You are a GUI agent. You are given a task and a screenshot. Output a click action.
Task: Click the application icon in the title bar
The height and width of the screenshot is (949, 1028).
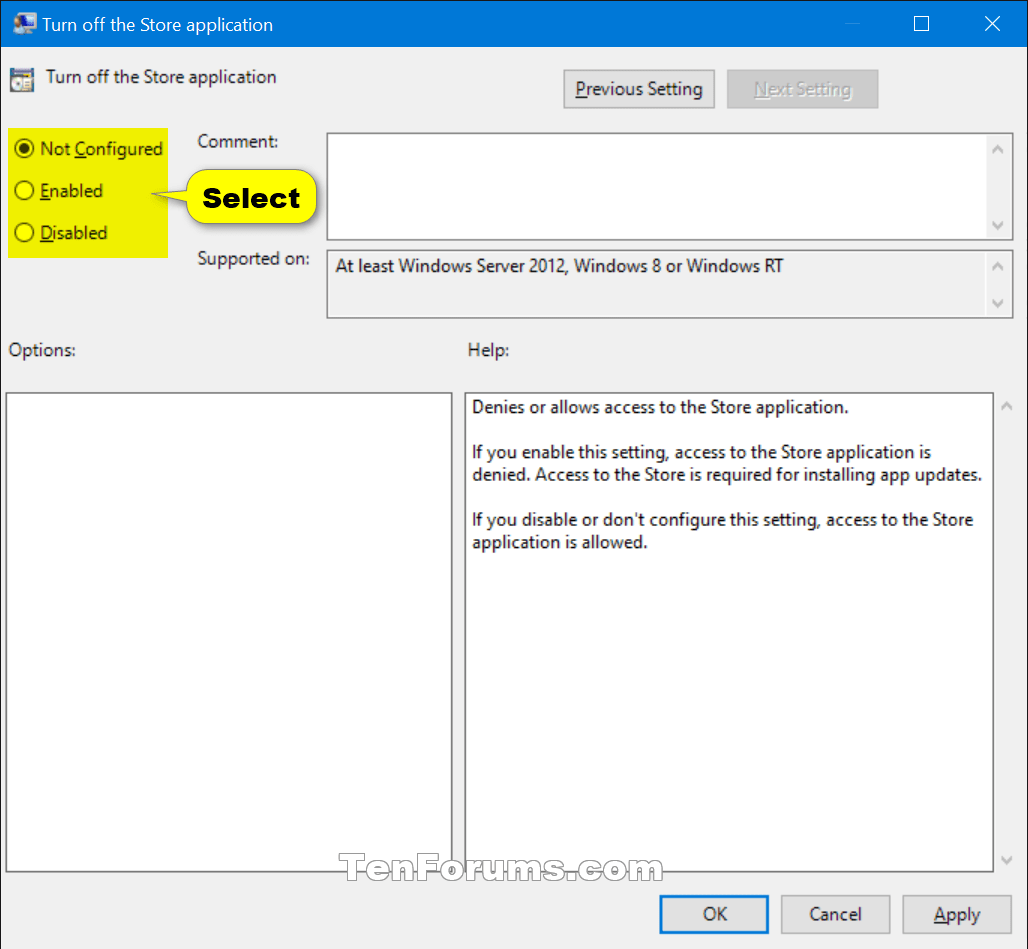(24, 23)
